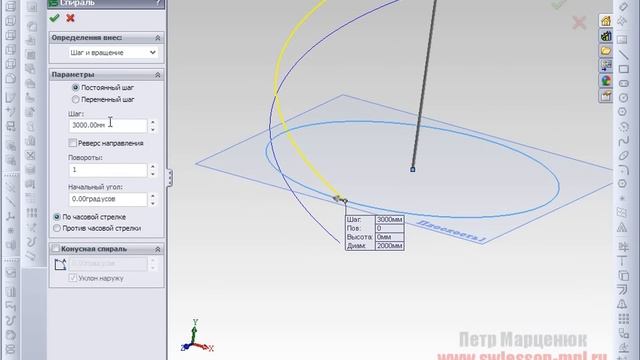Select the Slot sketch tool
This screenshot has width=640, height=360.
click(x=623, y=83)
